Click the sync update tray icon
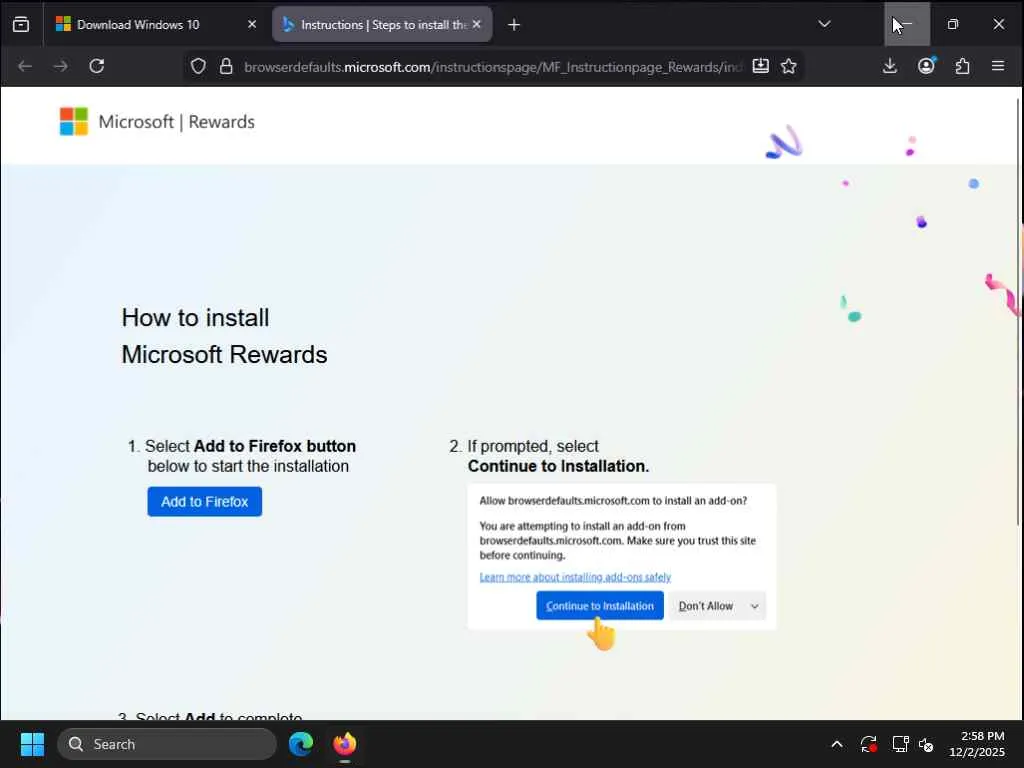This screenshot has width=1024, height=768. tap(869, 744)
